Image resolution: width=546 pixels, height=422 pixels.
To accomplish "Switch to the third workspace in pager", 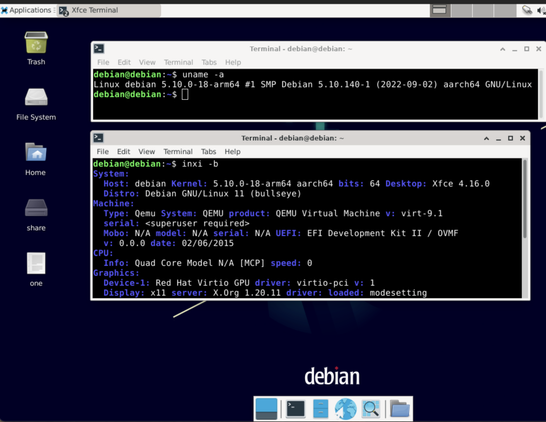I will point(483,10).
